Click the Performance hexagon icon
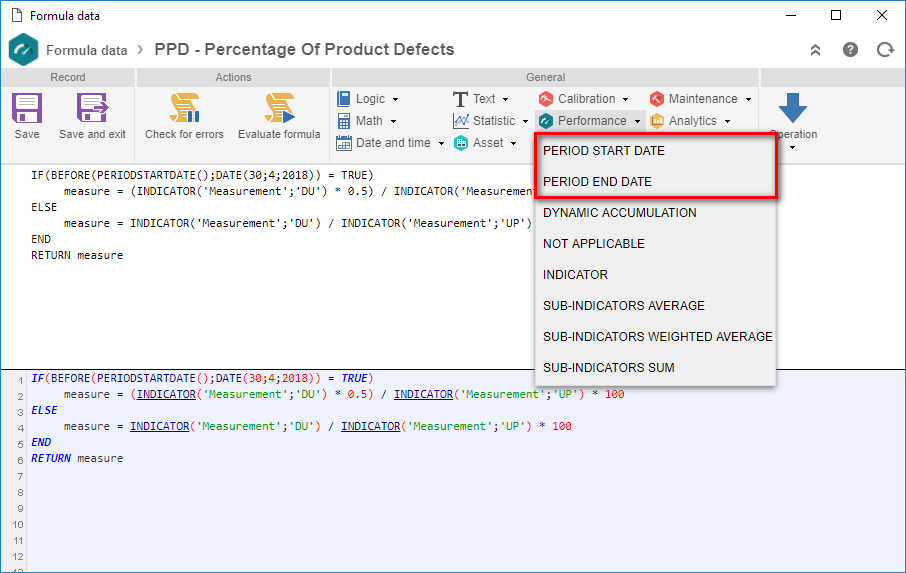The height and width of the screenshot is (573, 906). [x=545, y=121]
